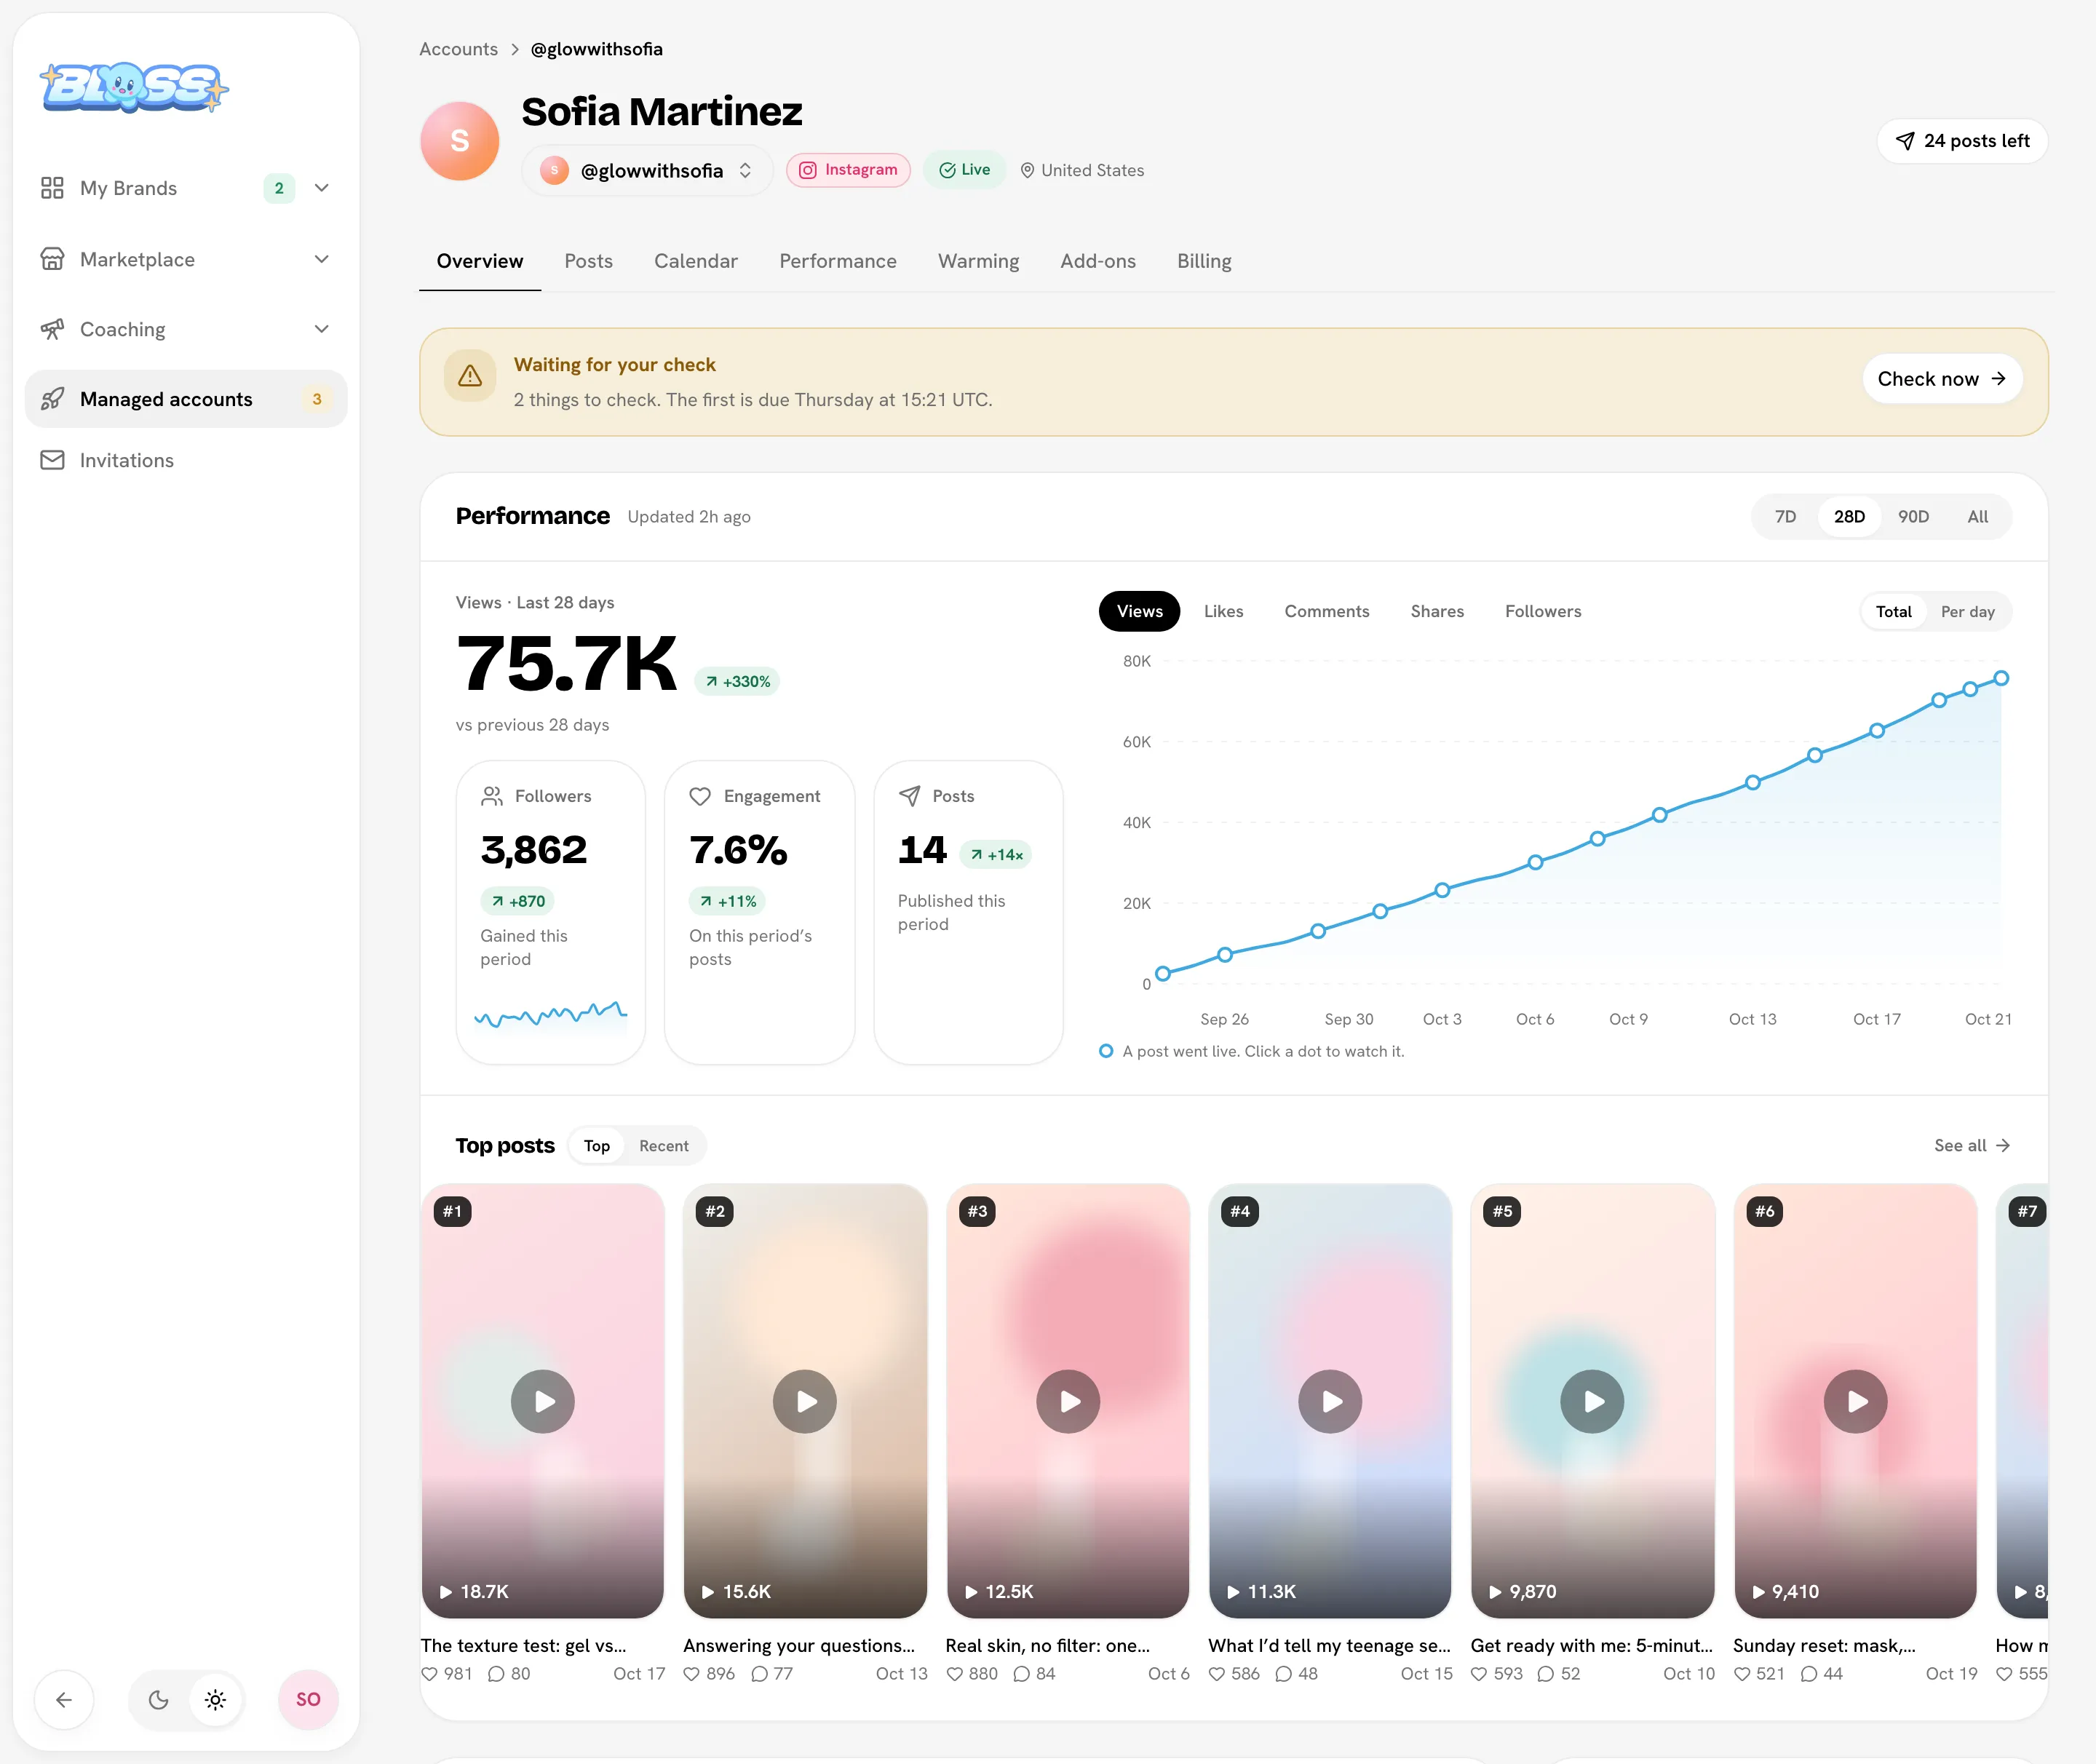Play the #4 teenage self video

[1330, 1401]
